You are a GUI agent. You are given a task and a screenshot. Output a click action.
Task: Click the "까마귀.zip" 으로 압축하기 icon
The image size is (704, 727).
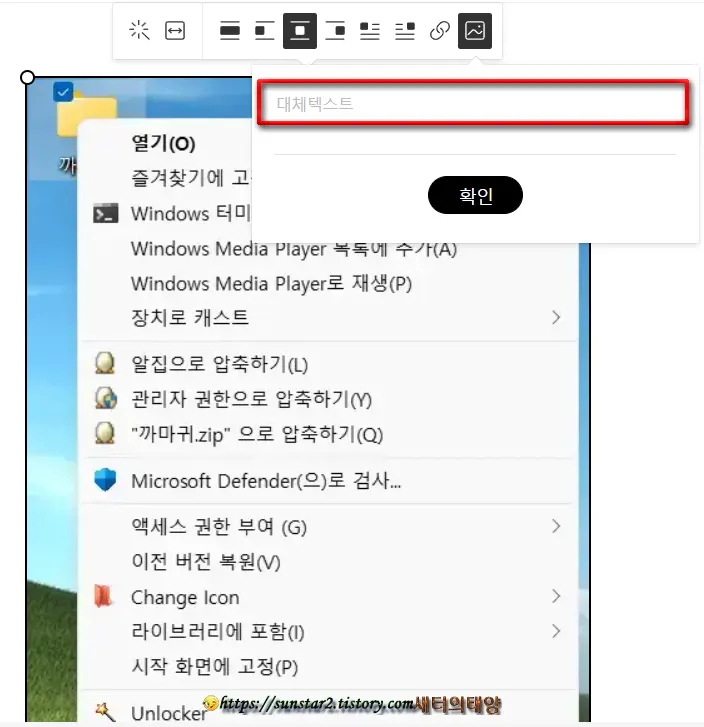pos(105,434)
